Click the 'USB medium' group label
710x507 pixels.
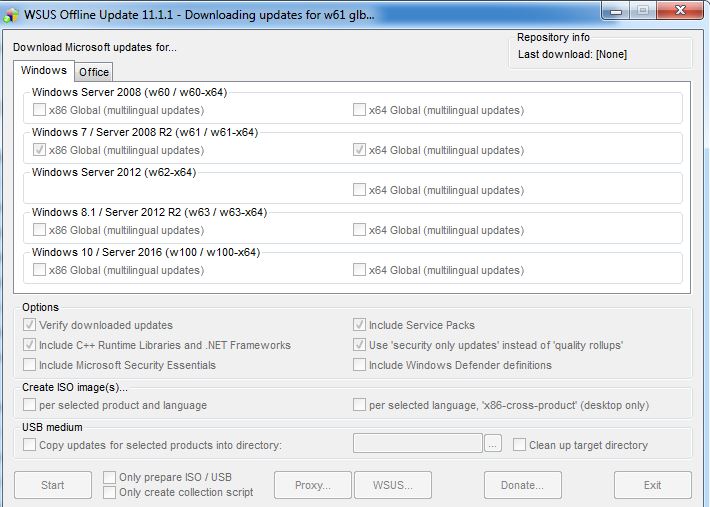(52, 427)
